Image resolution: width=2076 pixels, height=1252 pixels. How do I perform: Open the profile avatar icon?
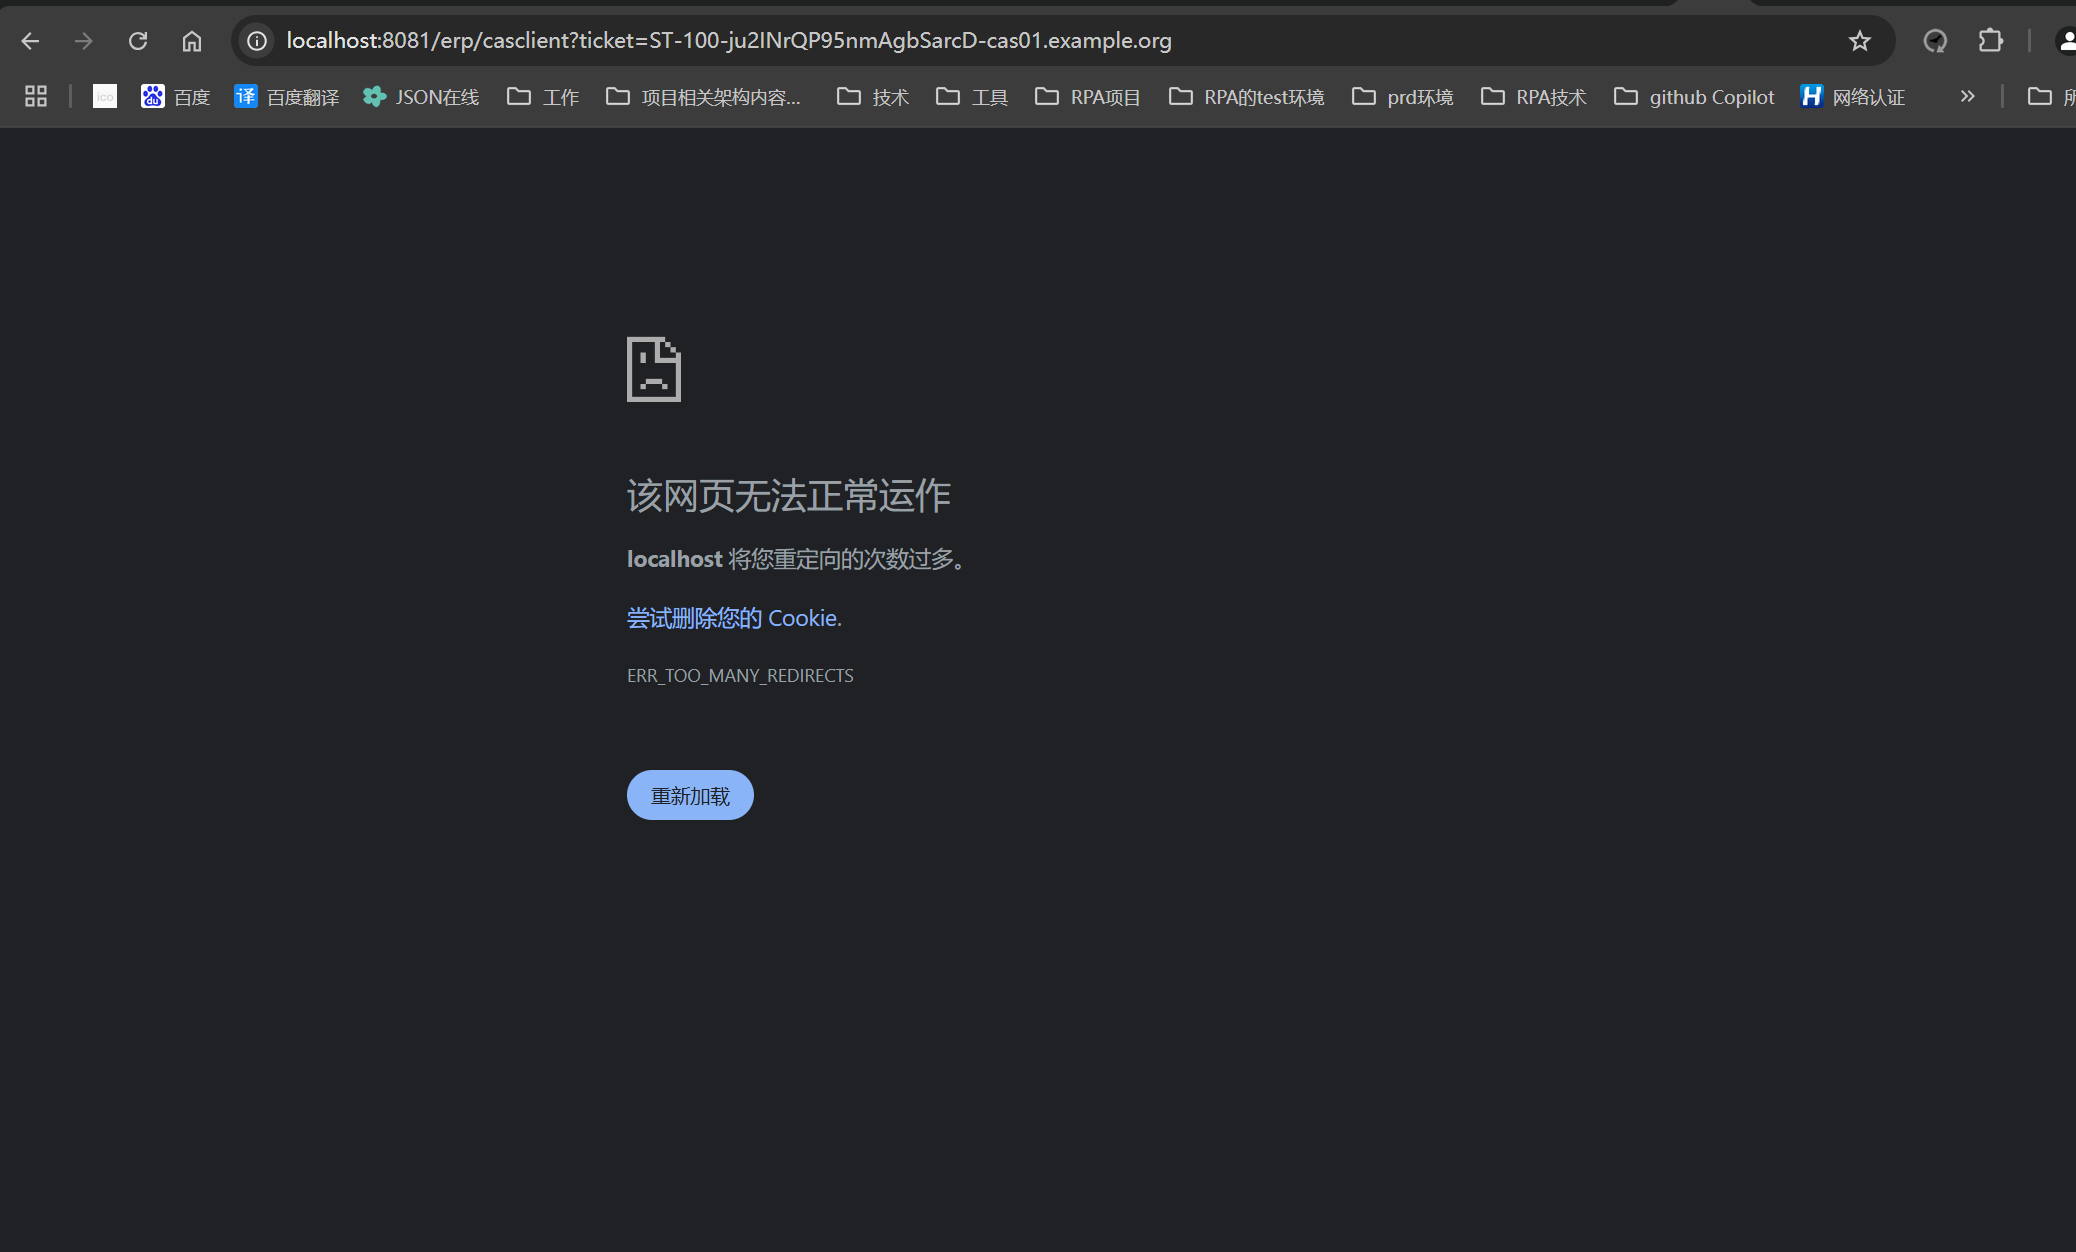coord(2065,41)
